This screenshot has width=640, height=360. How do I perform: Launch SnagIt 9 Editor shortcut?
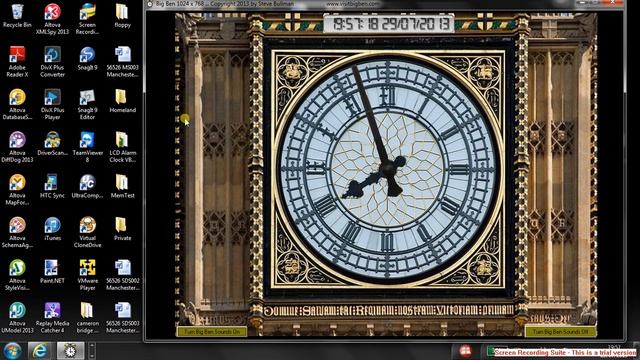[x=87, y=105]
